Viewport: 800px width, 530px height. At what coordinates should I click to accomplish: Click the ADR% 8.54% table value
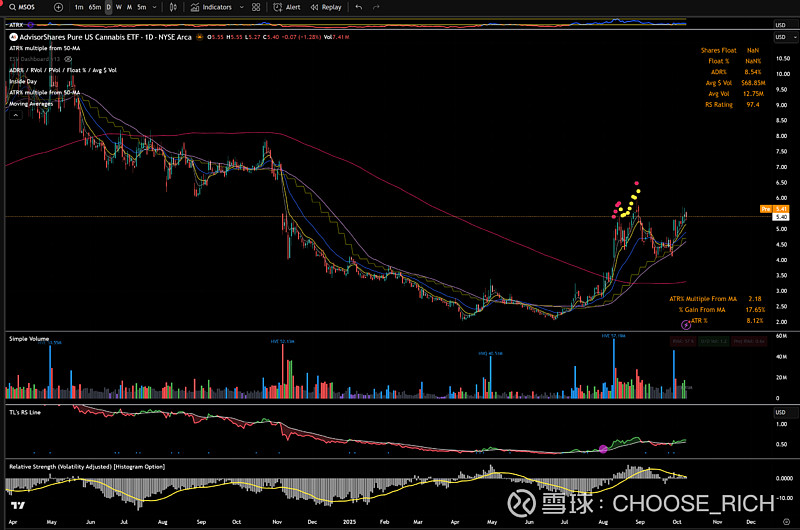pos(753,72)
